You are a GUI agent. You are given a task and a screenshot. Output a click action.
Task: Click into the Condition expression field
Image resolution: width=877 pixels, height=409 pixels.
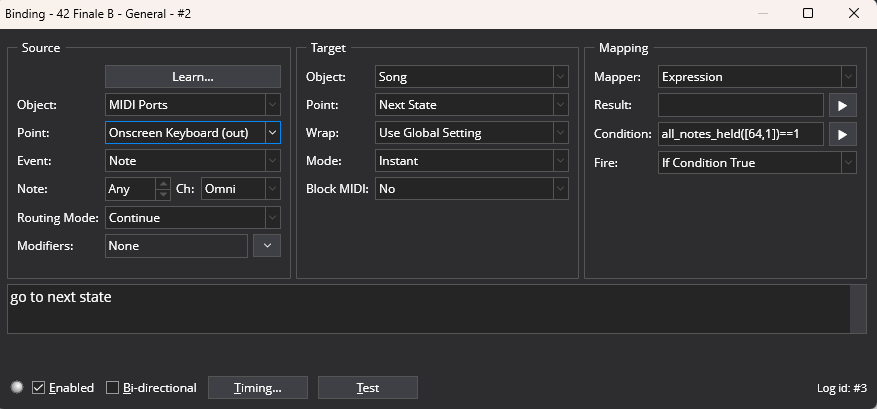pos(741,134)
